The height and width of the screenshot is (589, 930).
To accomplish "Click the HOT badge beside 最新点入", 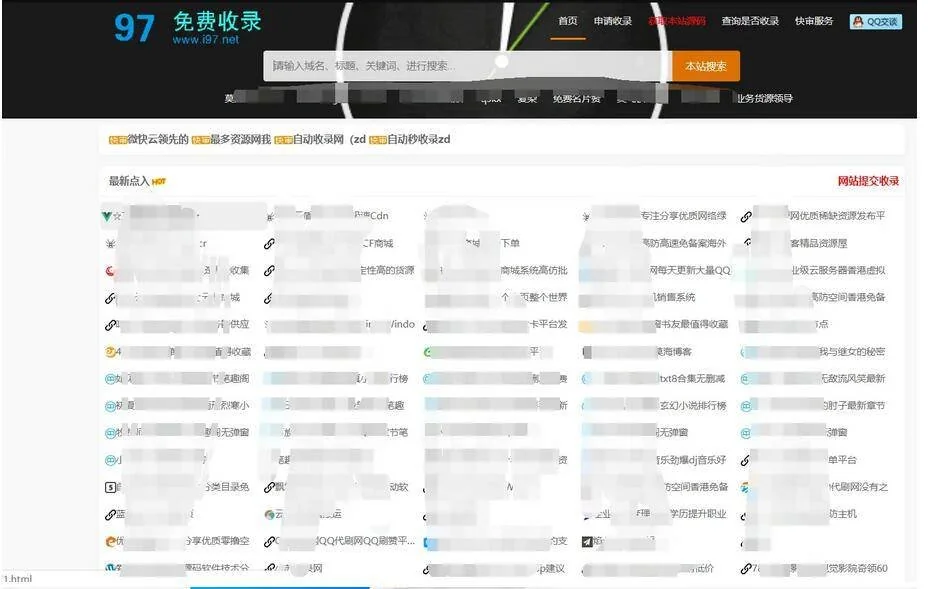I will pyautogui.click(x=159, y=182).
